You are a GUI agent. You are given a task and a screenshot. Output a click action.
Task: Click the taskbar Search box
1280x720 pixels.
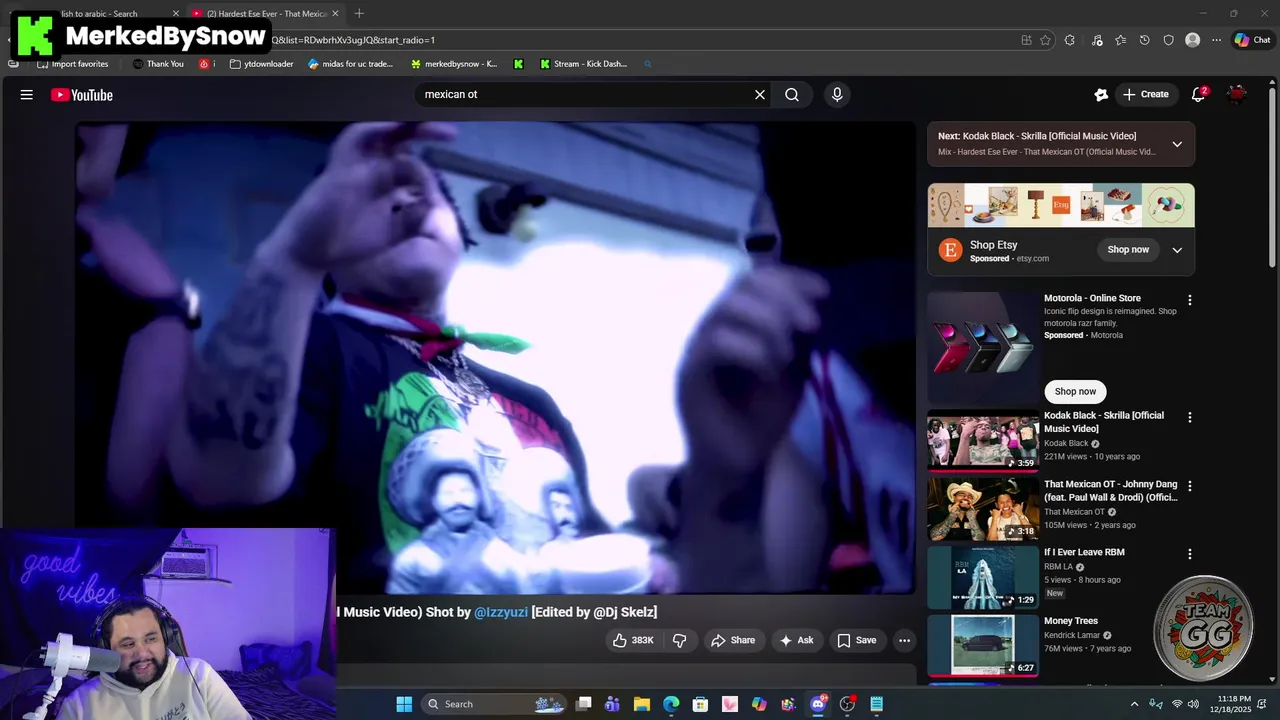[x=495, y=704]
